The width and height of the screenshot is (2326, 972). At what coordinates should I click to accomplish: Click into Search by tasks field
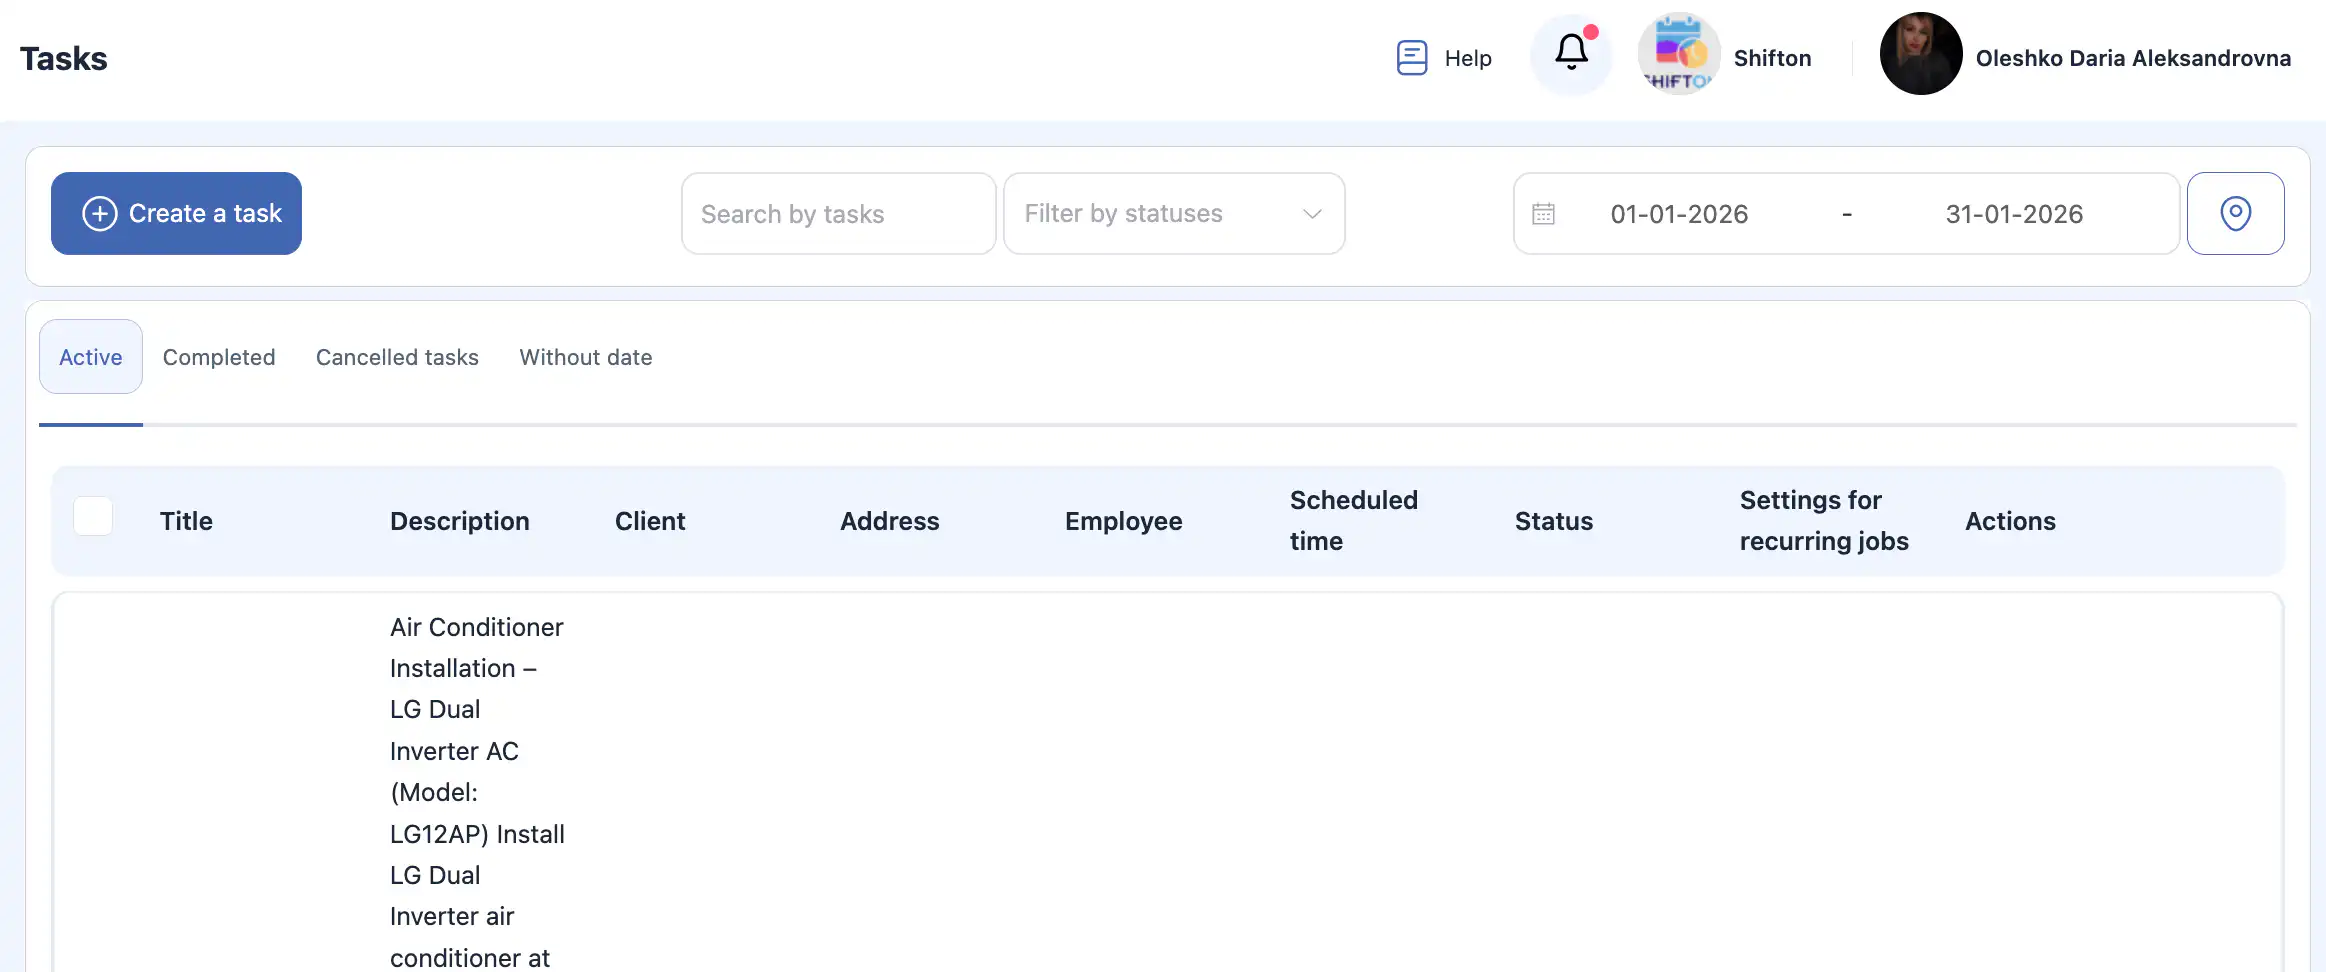click(x=838, y=214)
